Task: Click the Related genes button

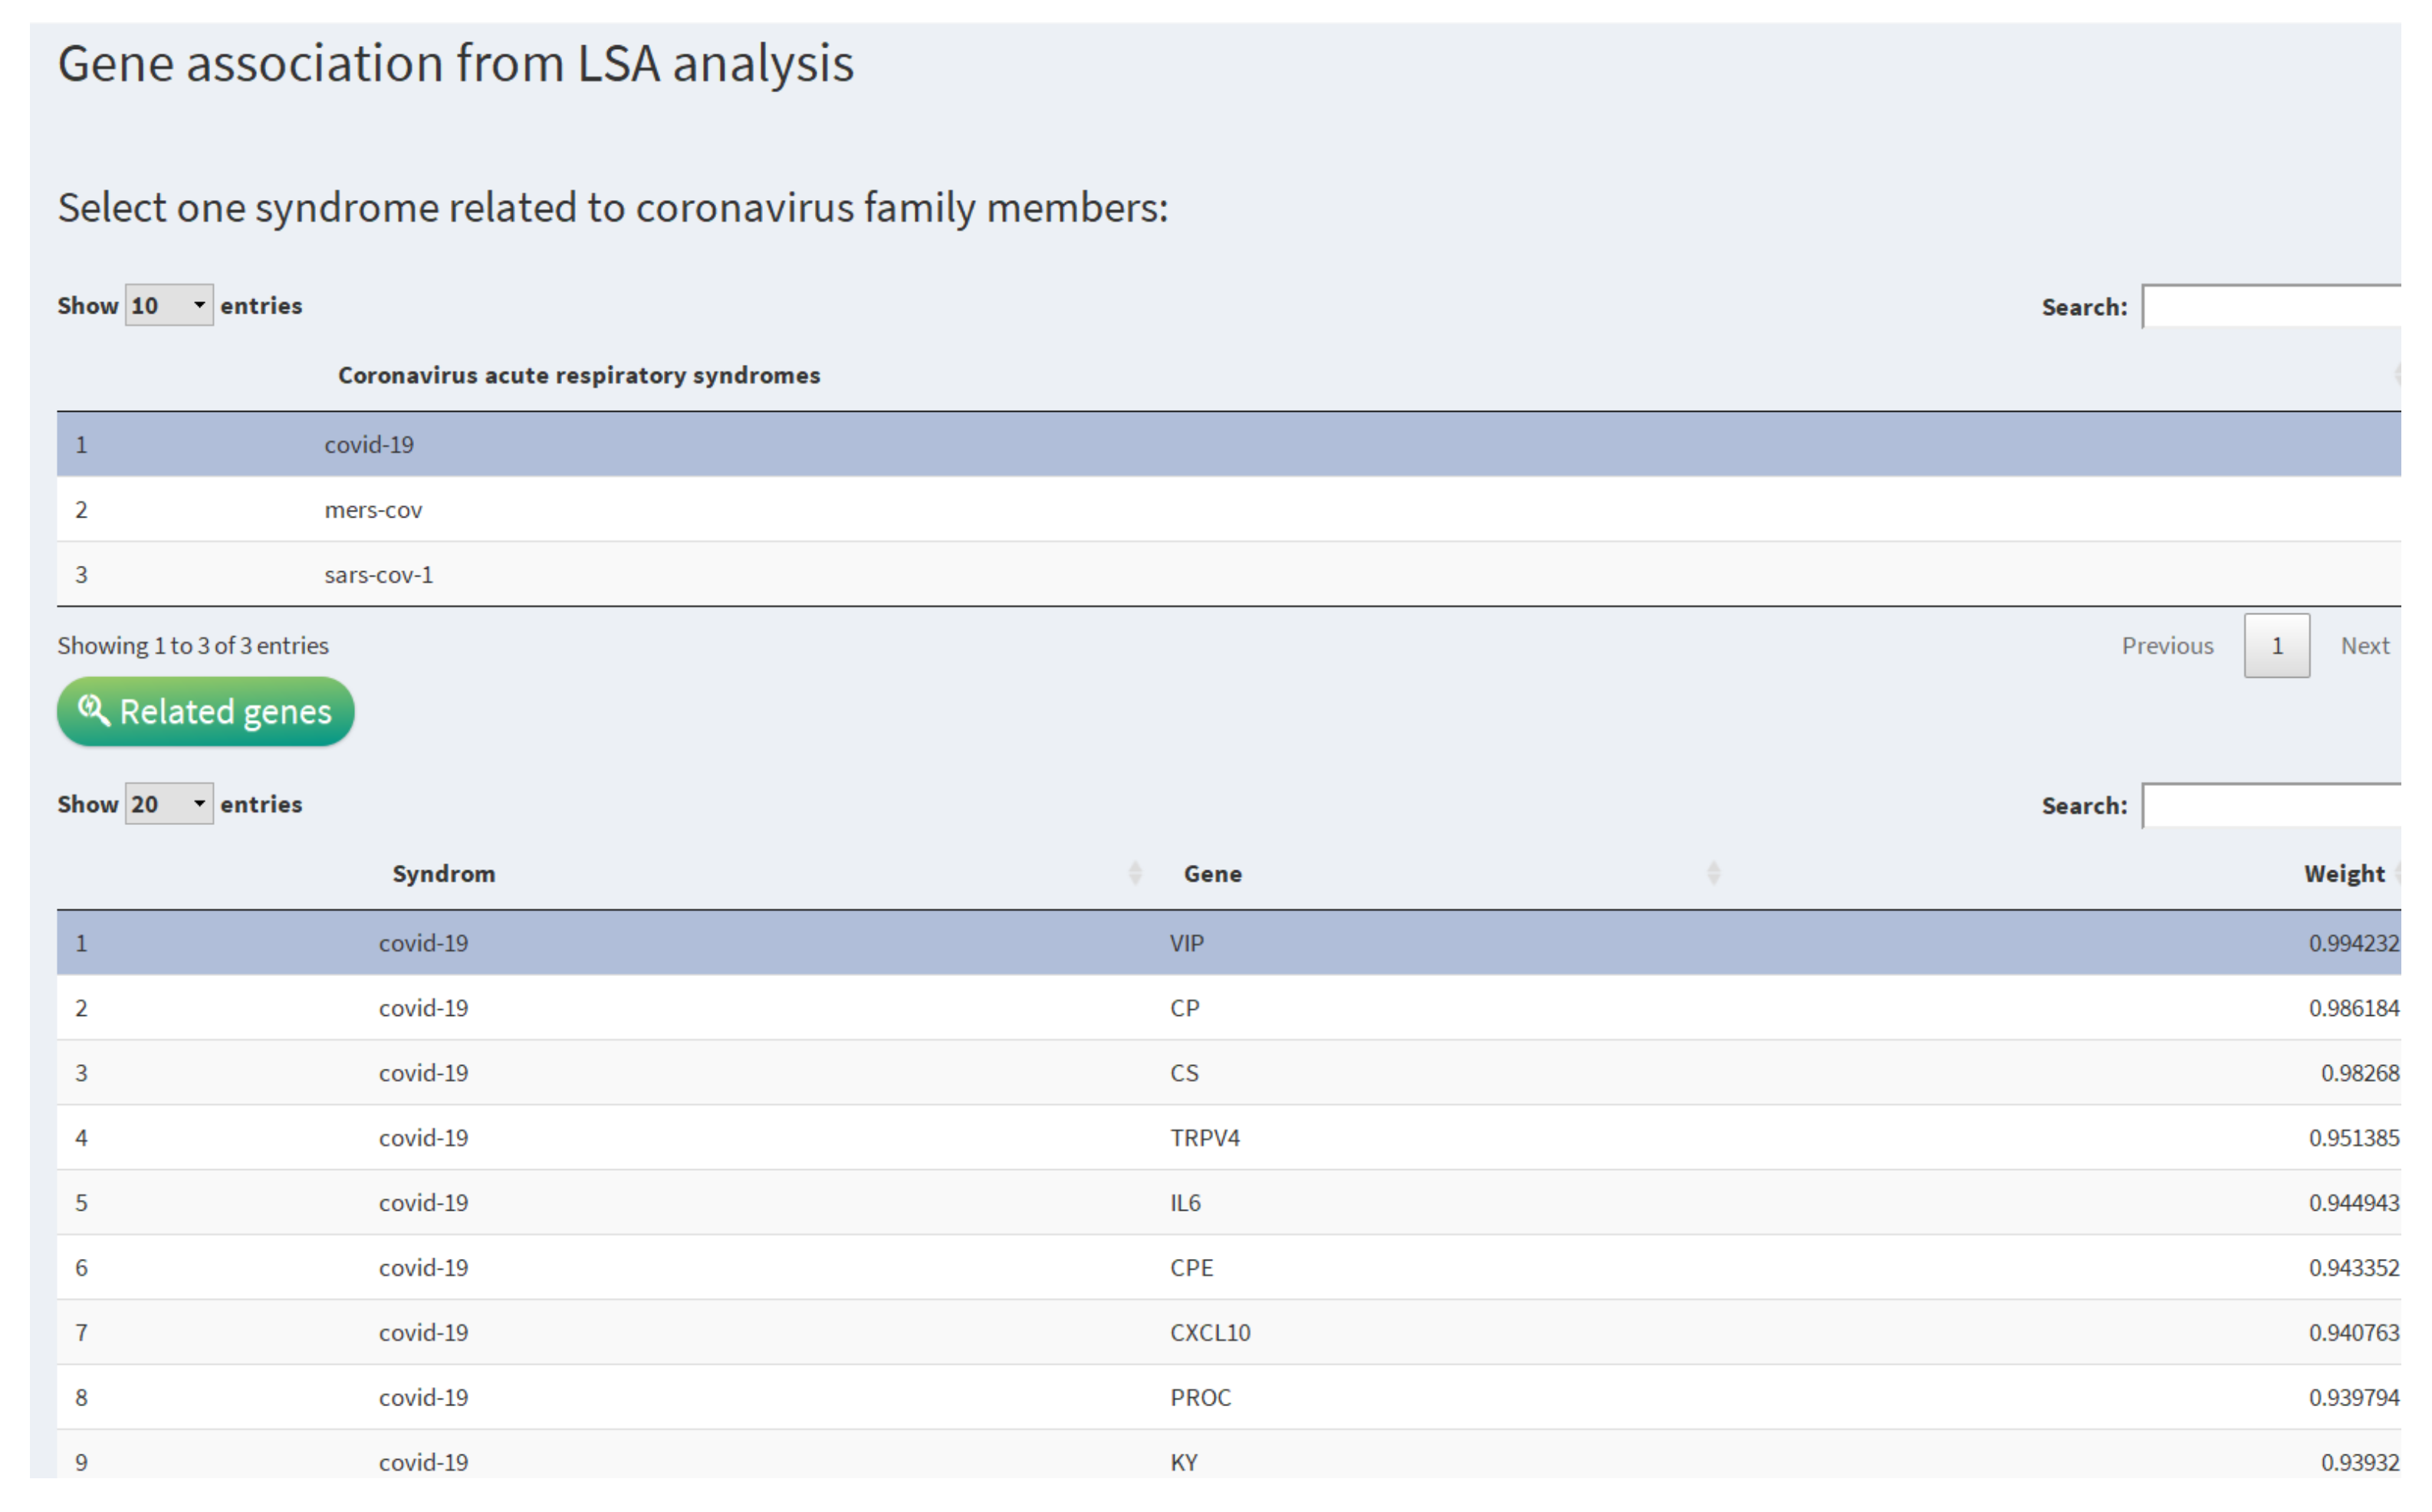Action: (x=205, y=712)
